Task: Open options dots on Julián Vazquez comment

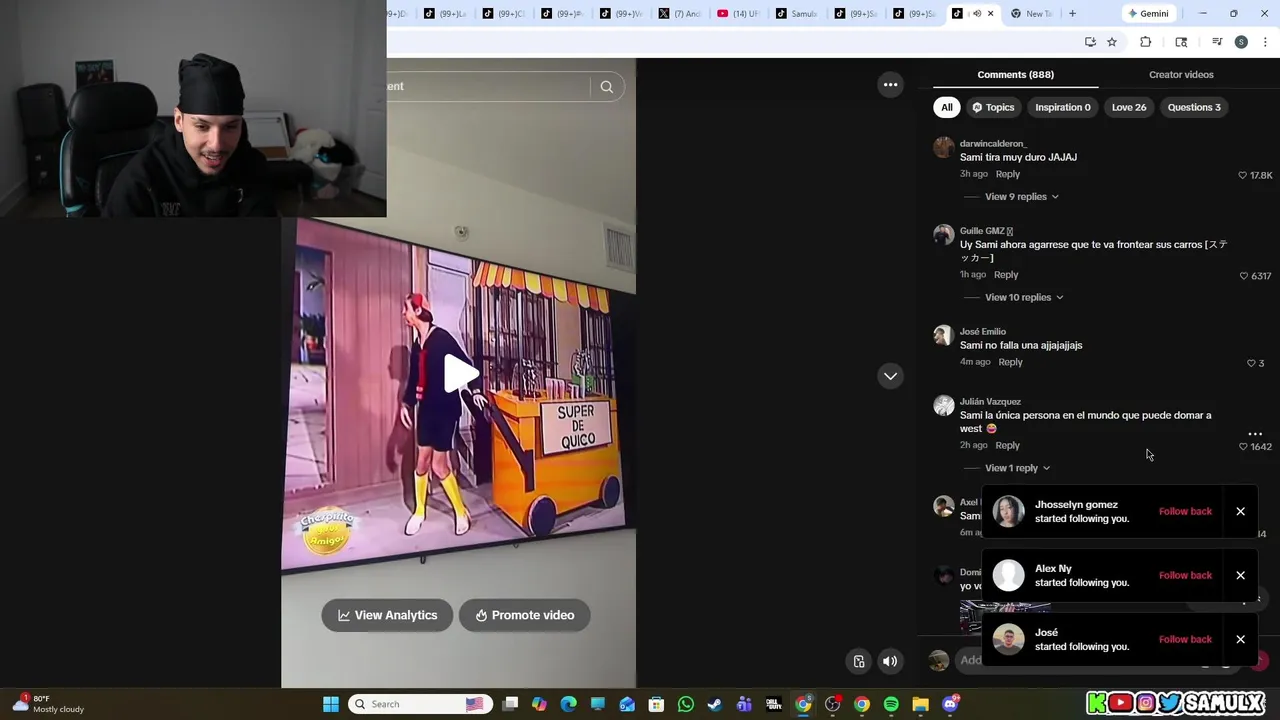Action: pyautogui.click(x=1255, y=434)
